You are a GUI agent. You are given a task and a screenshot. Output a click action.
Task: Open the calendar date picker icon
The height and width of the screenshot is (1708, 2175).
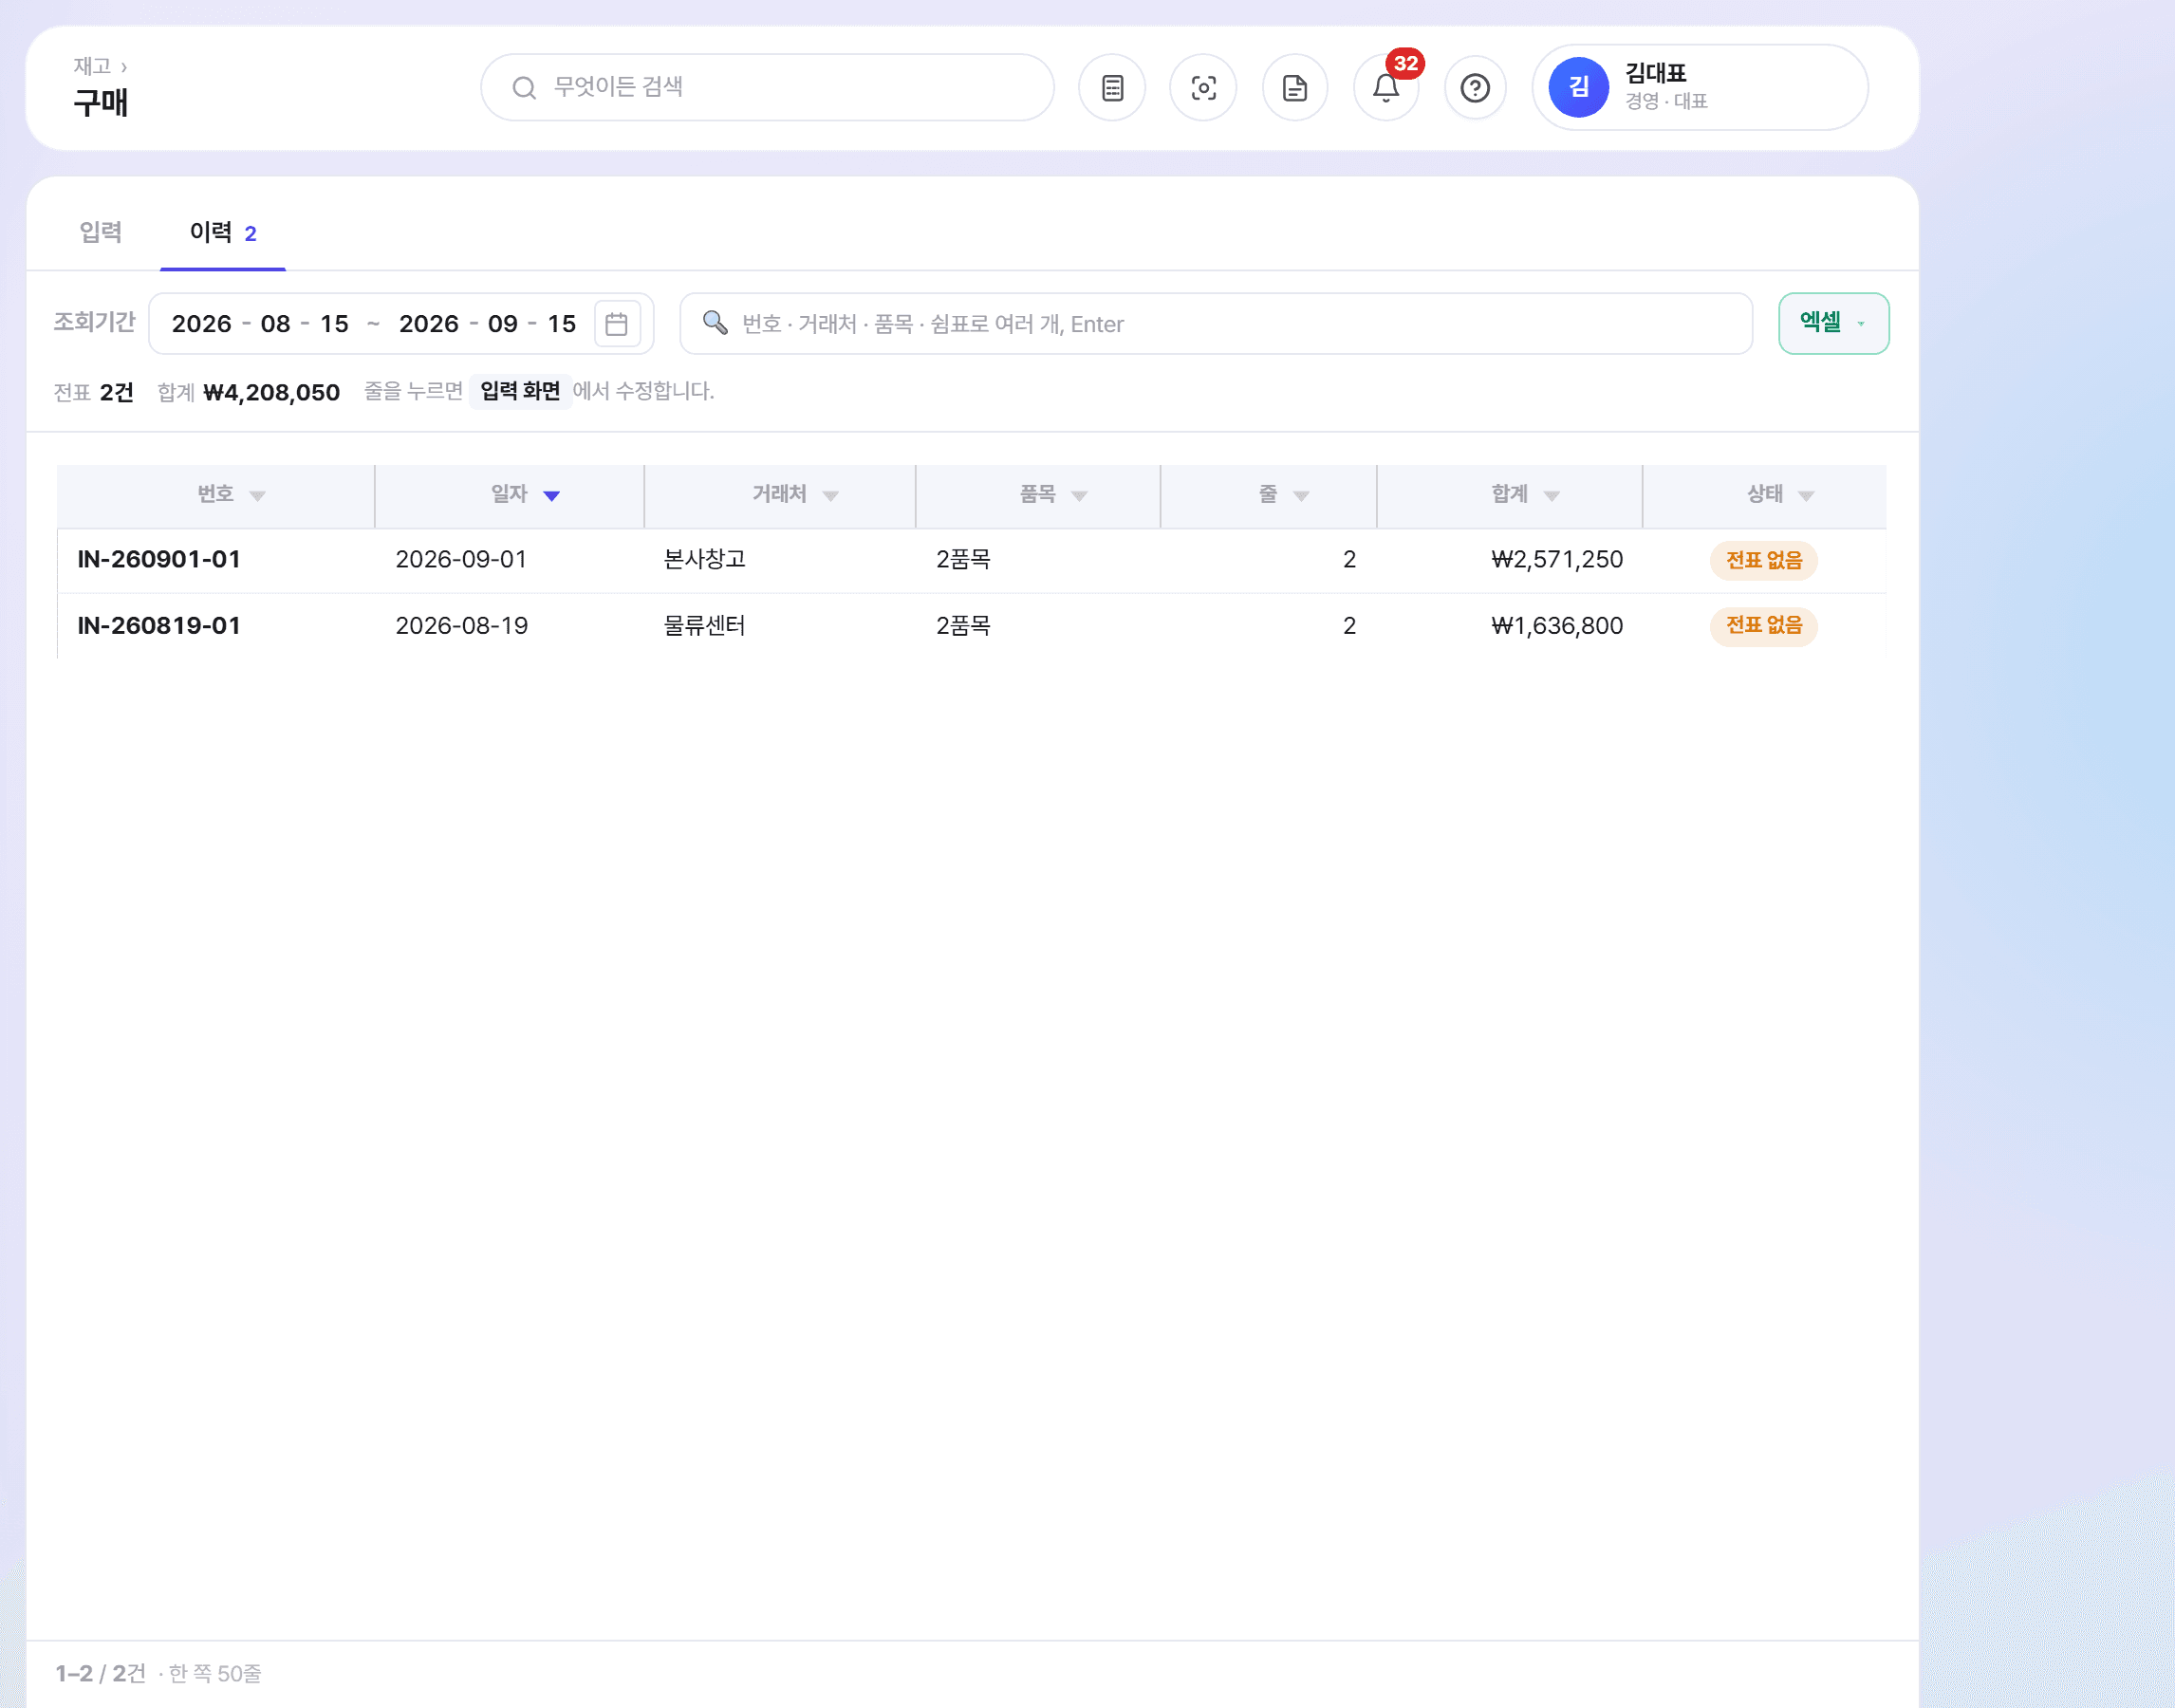pos(616,324)
